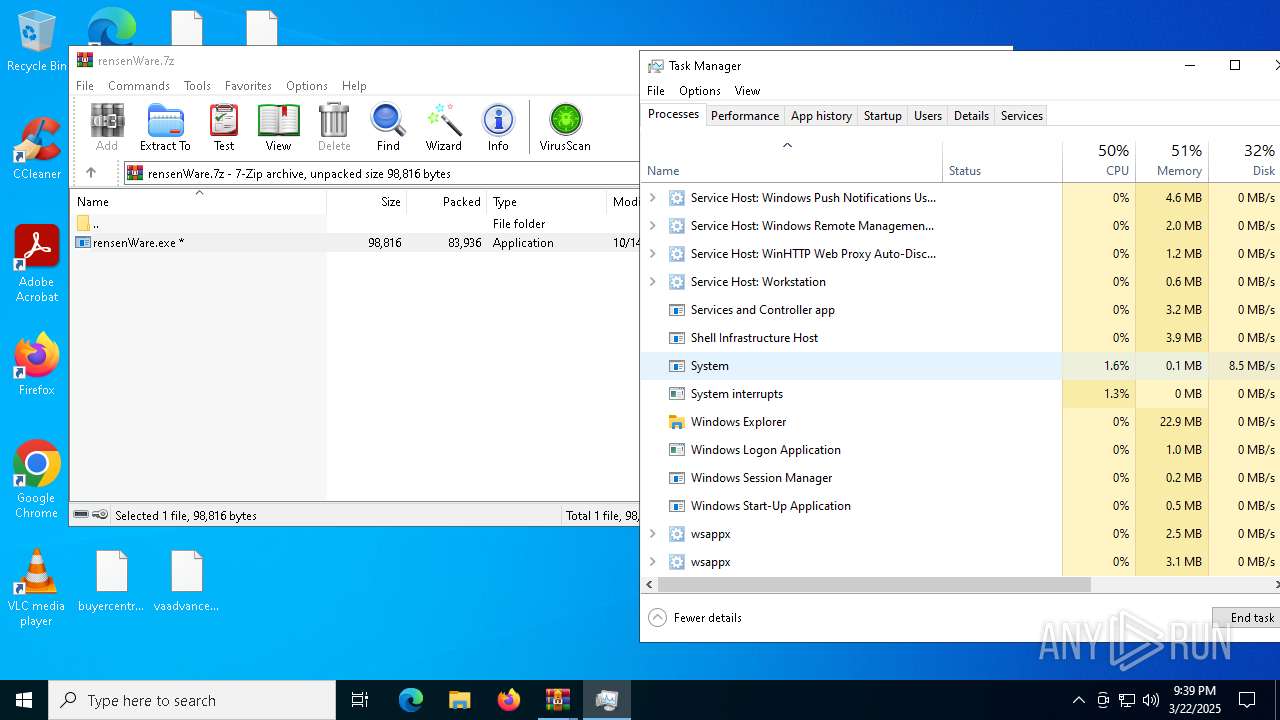Select the CCleaner desktop shortcut

[36, 148]
